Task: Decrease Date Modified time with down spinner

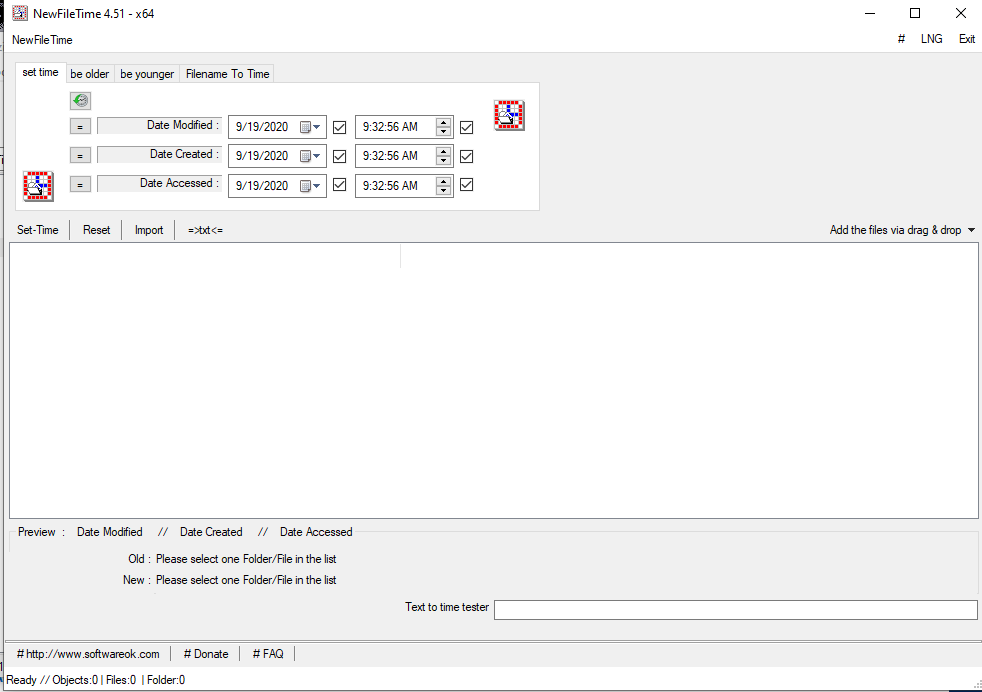Action: point(443,132)
